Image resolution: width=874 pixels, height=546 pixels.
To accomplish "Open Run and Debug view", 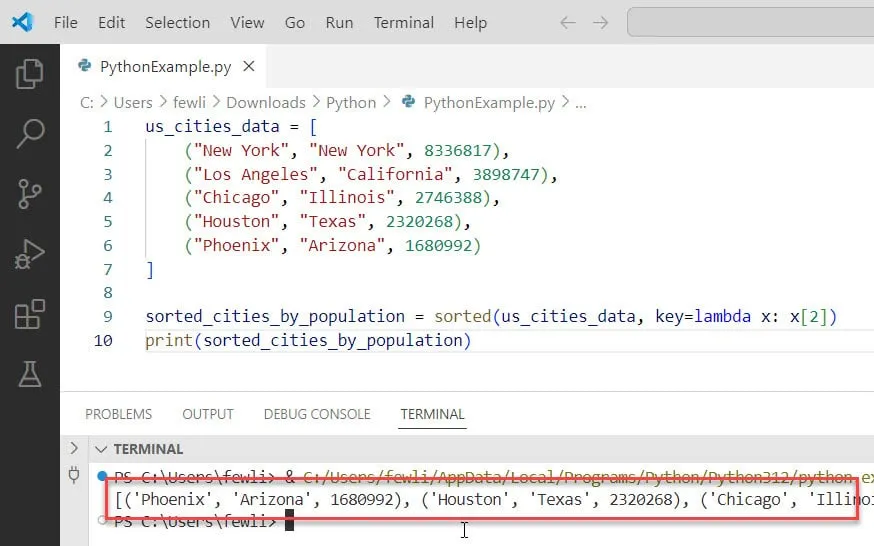I will [30, 254].
